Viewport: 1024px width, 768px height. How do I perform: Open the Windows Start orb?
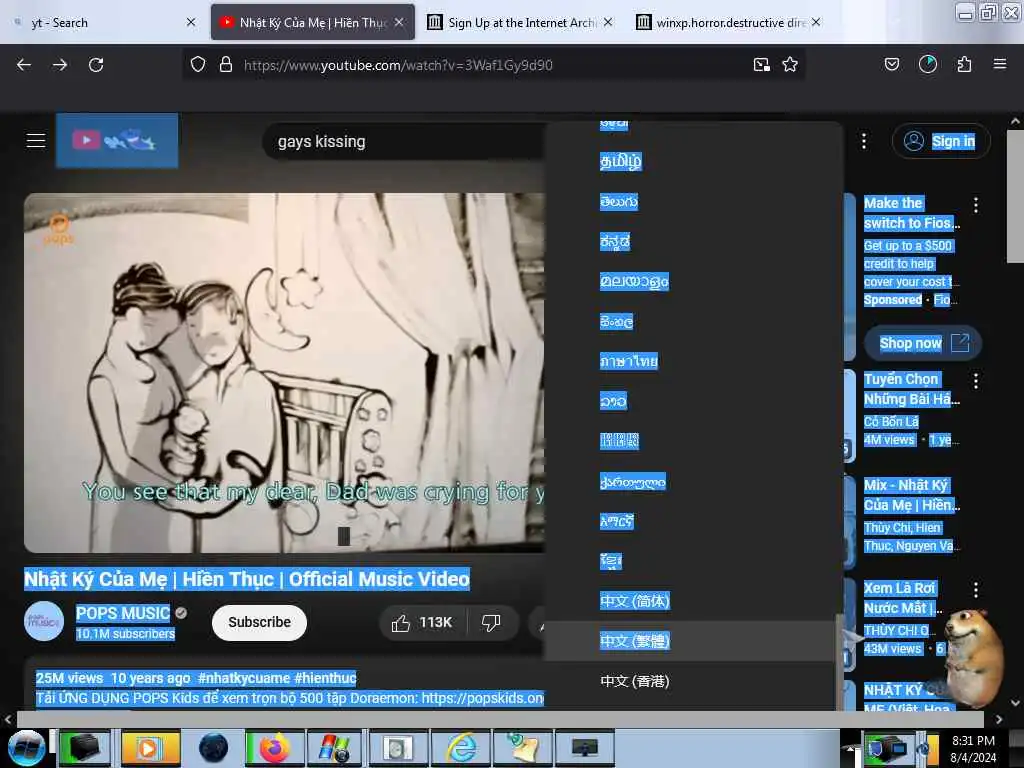[x=25, y=748]
